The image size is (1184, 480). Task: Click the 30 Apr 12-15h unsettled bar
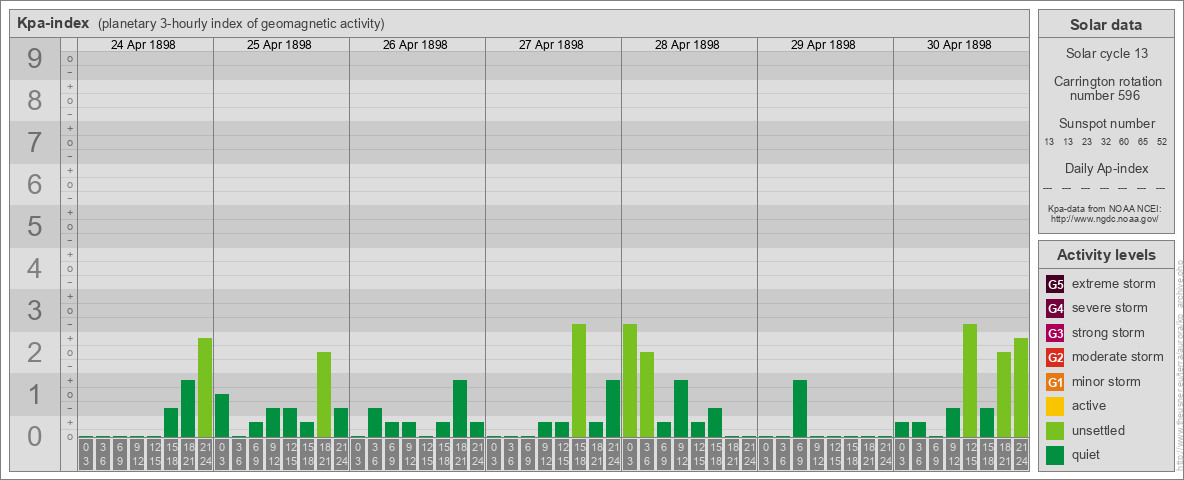click(x=970, y=381)
